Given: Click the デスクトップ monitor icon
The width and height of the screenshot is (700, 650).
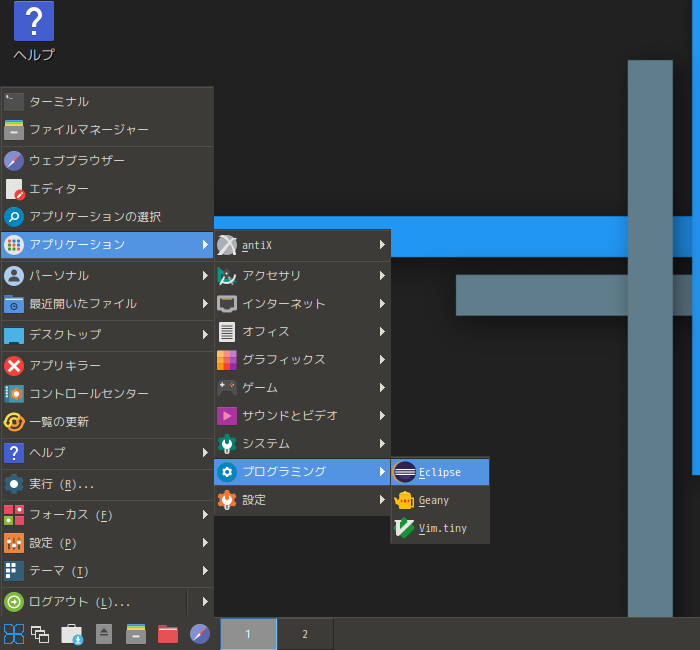Looking at the screenshot, I should click(14, 335).
